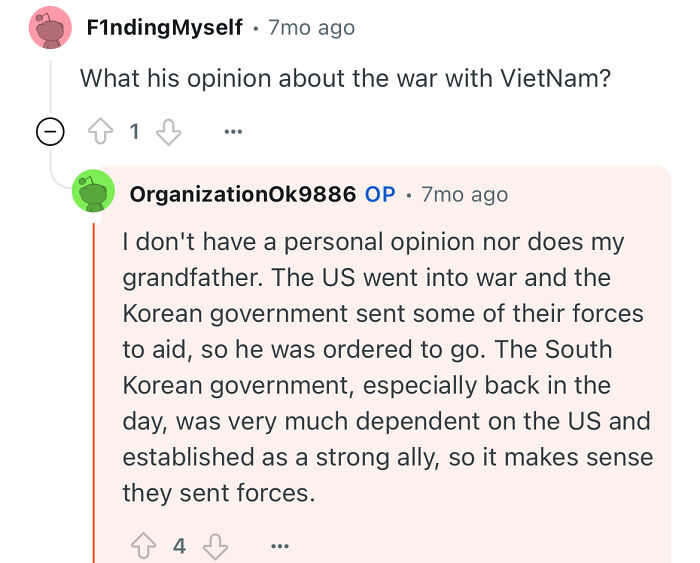Viewport: 700px width, 563px height.
Task: Click the curved thread line to the reply
Action: coord(57,178)
